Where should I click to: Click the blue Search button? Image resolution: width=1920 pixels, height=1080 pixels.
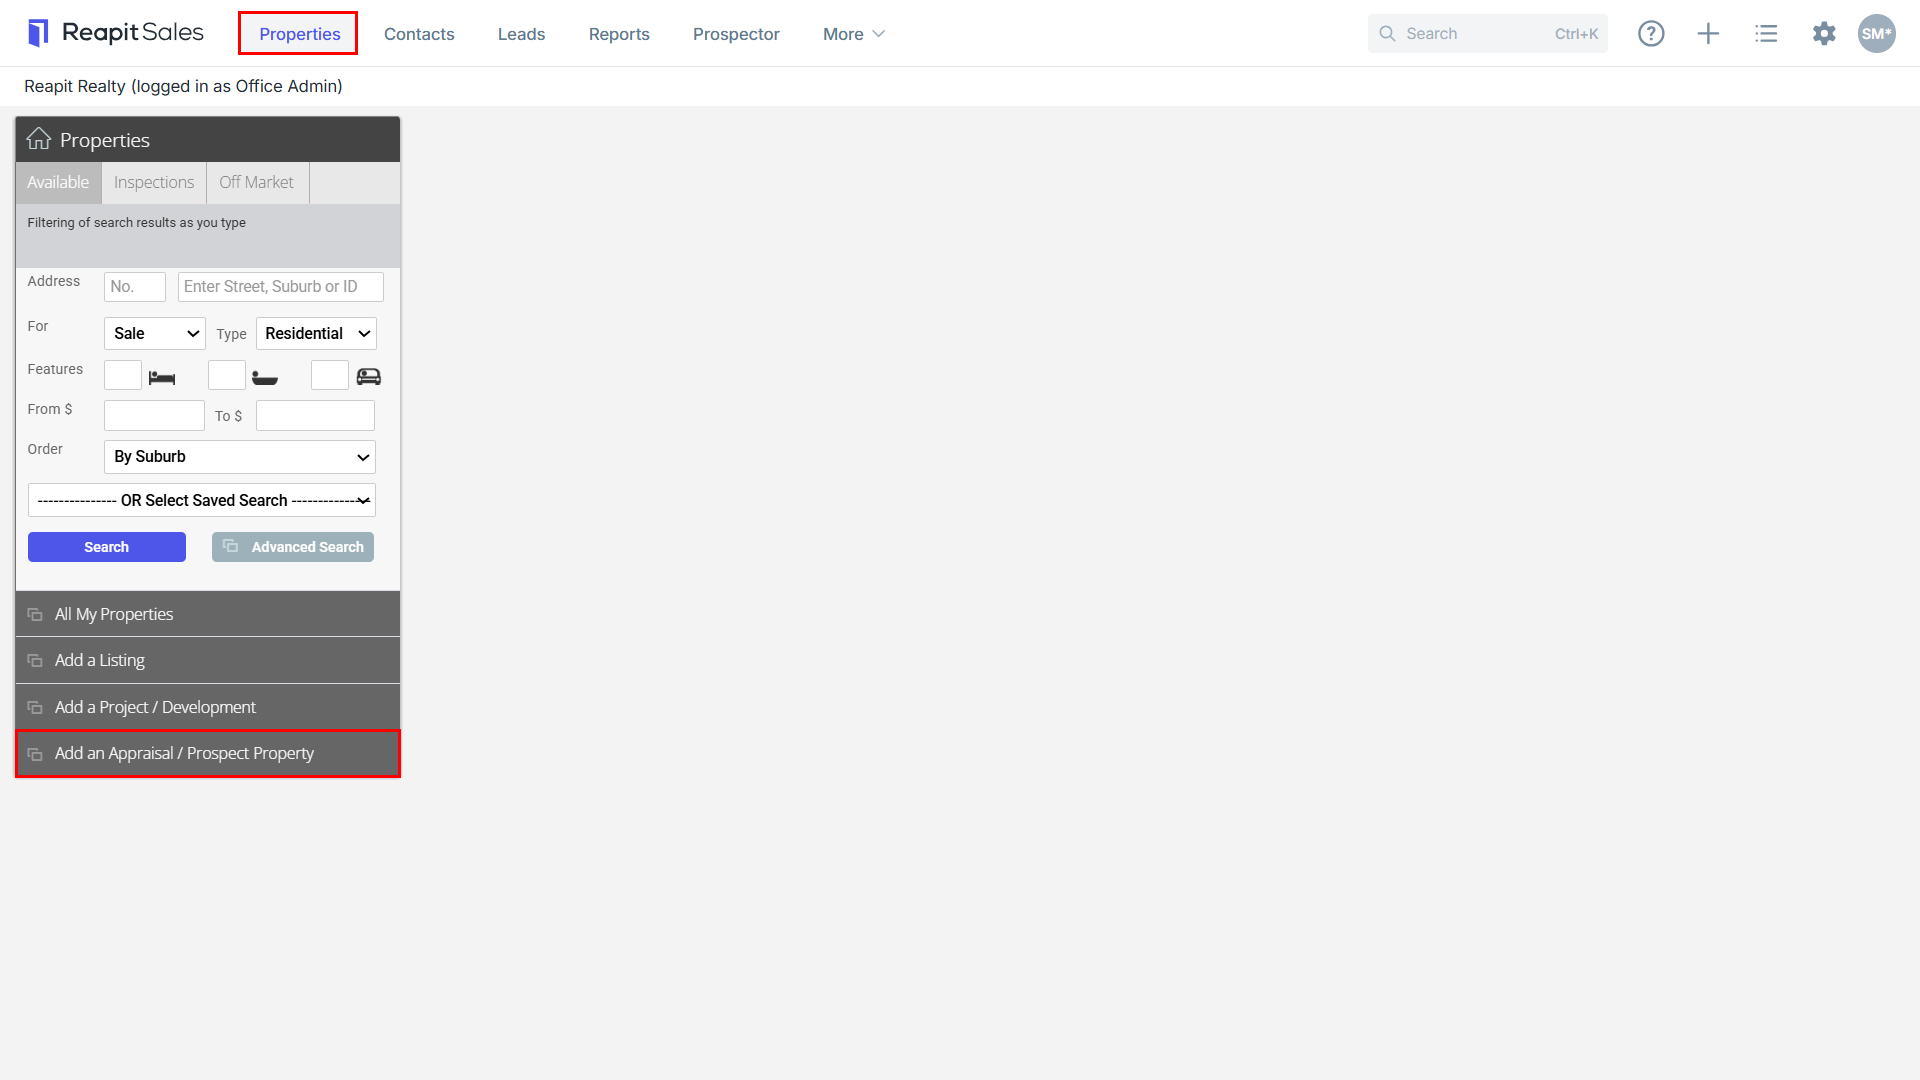point(107,547)
